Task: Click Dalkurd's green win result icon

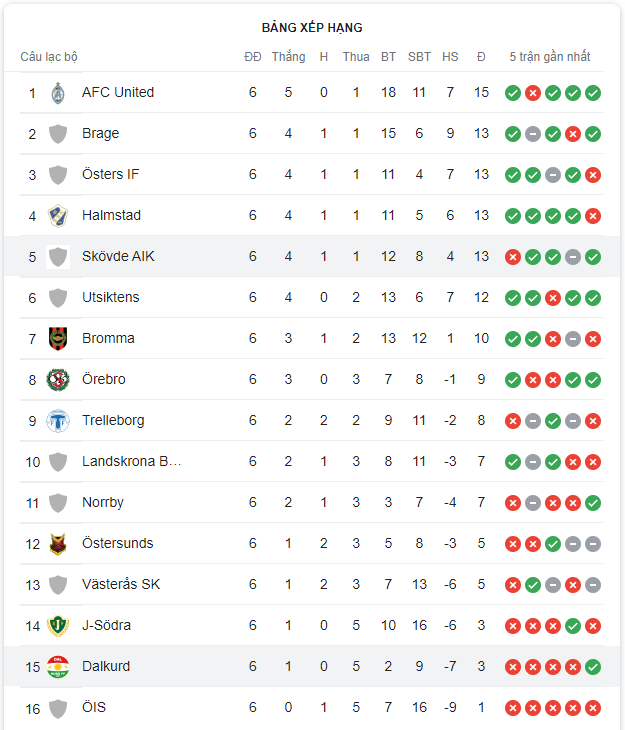Action: coord(593,667)
